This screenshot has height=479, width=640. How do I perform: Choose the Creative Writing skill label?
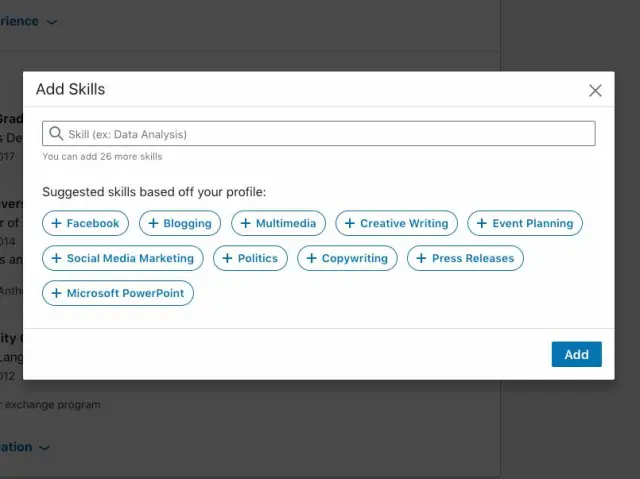[x=404, y=223]
